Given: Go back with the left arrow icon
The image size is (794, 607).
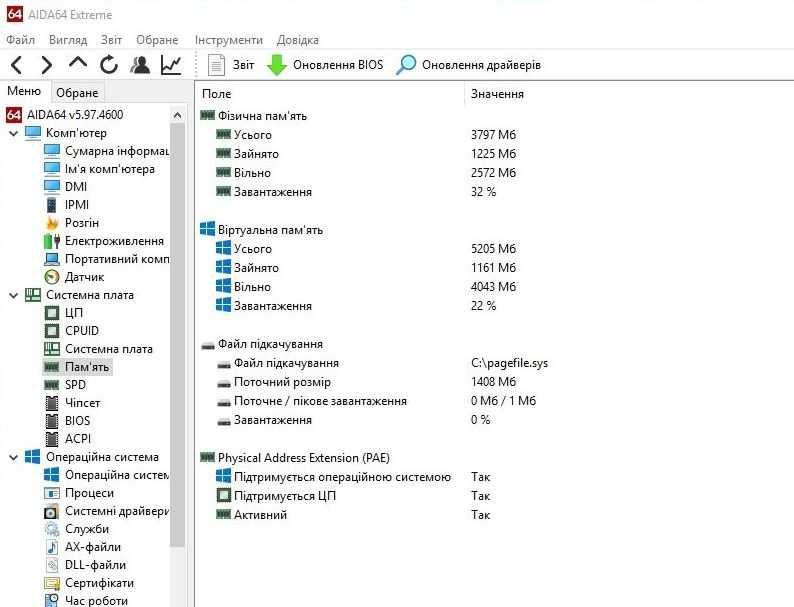Looking at the screenshot, I should pyautogui.click(x=17, y=65).
